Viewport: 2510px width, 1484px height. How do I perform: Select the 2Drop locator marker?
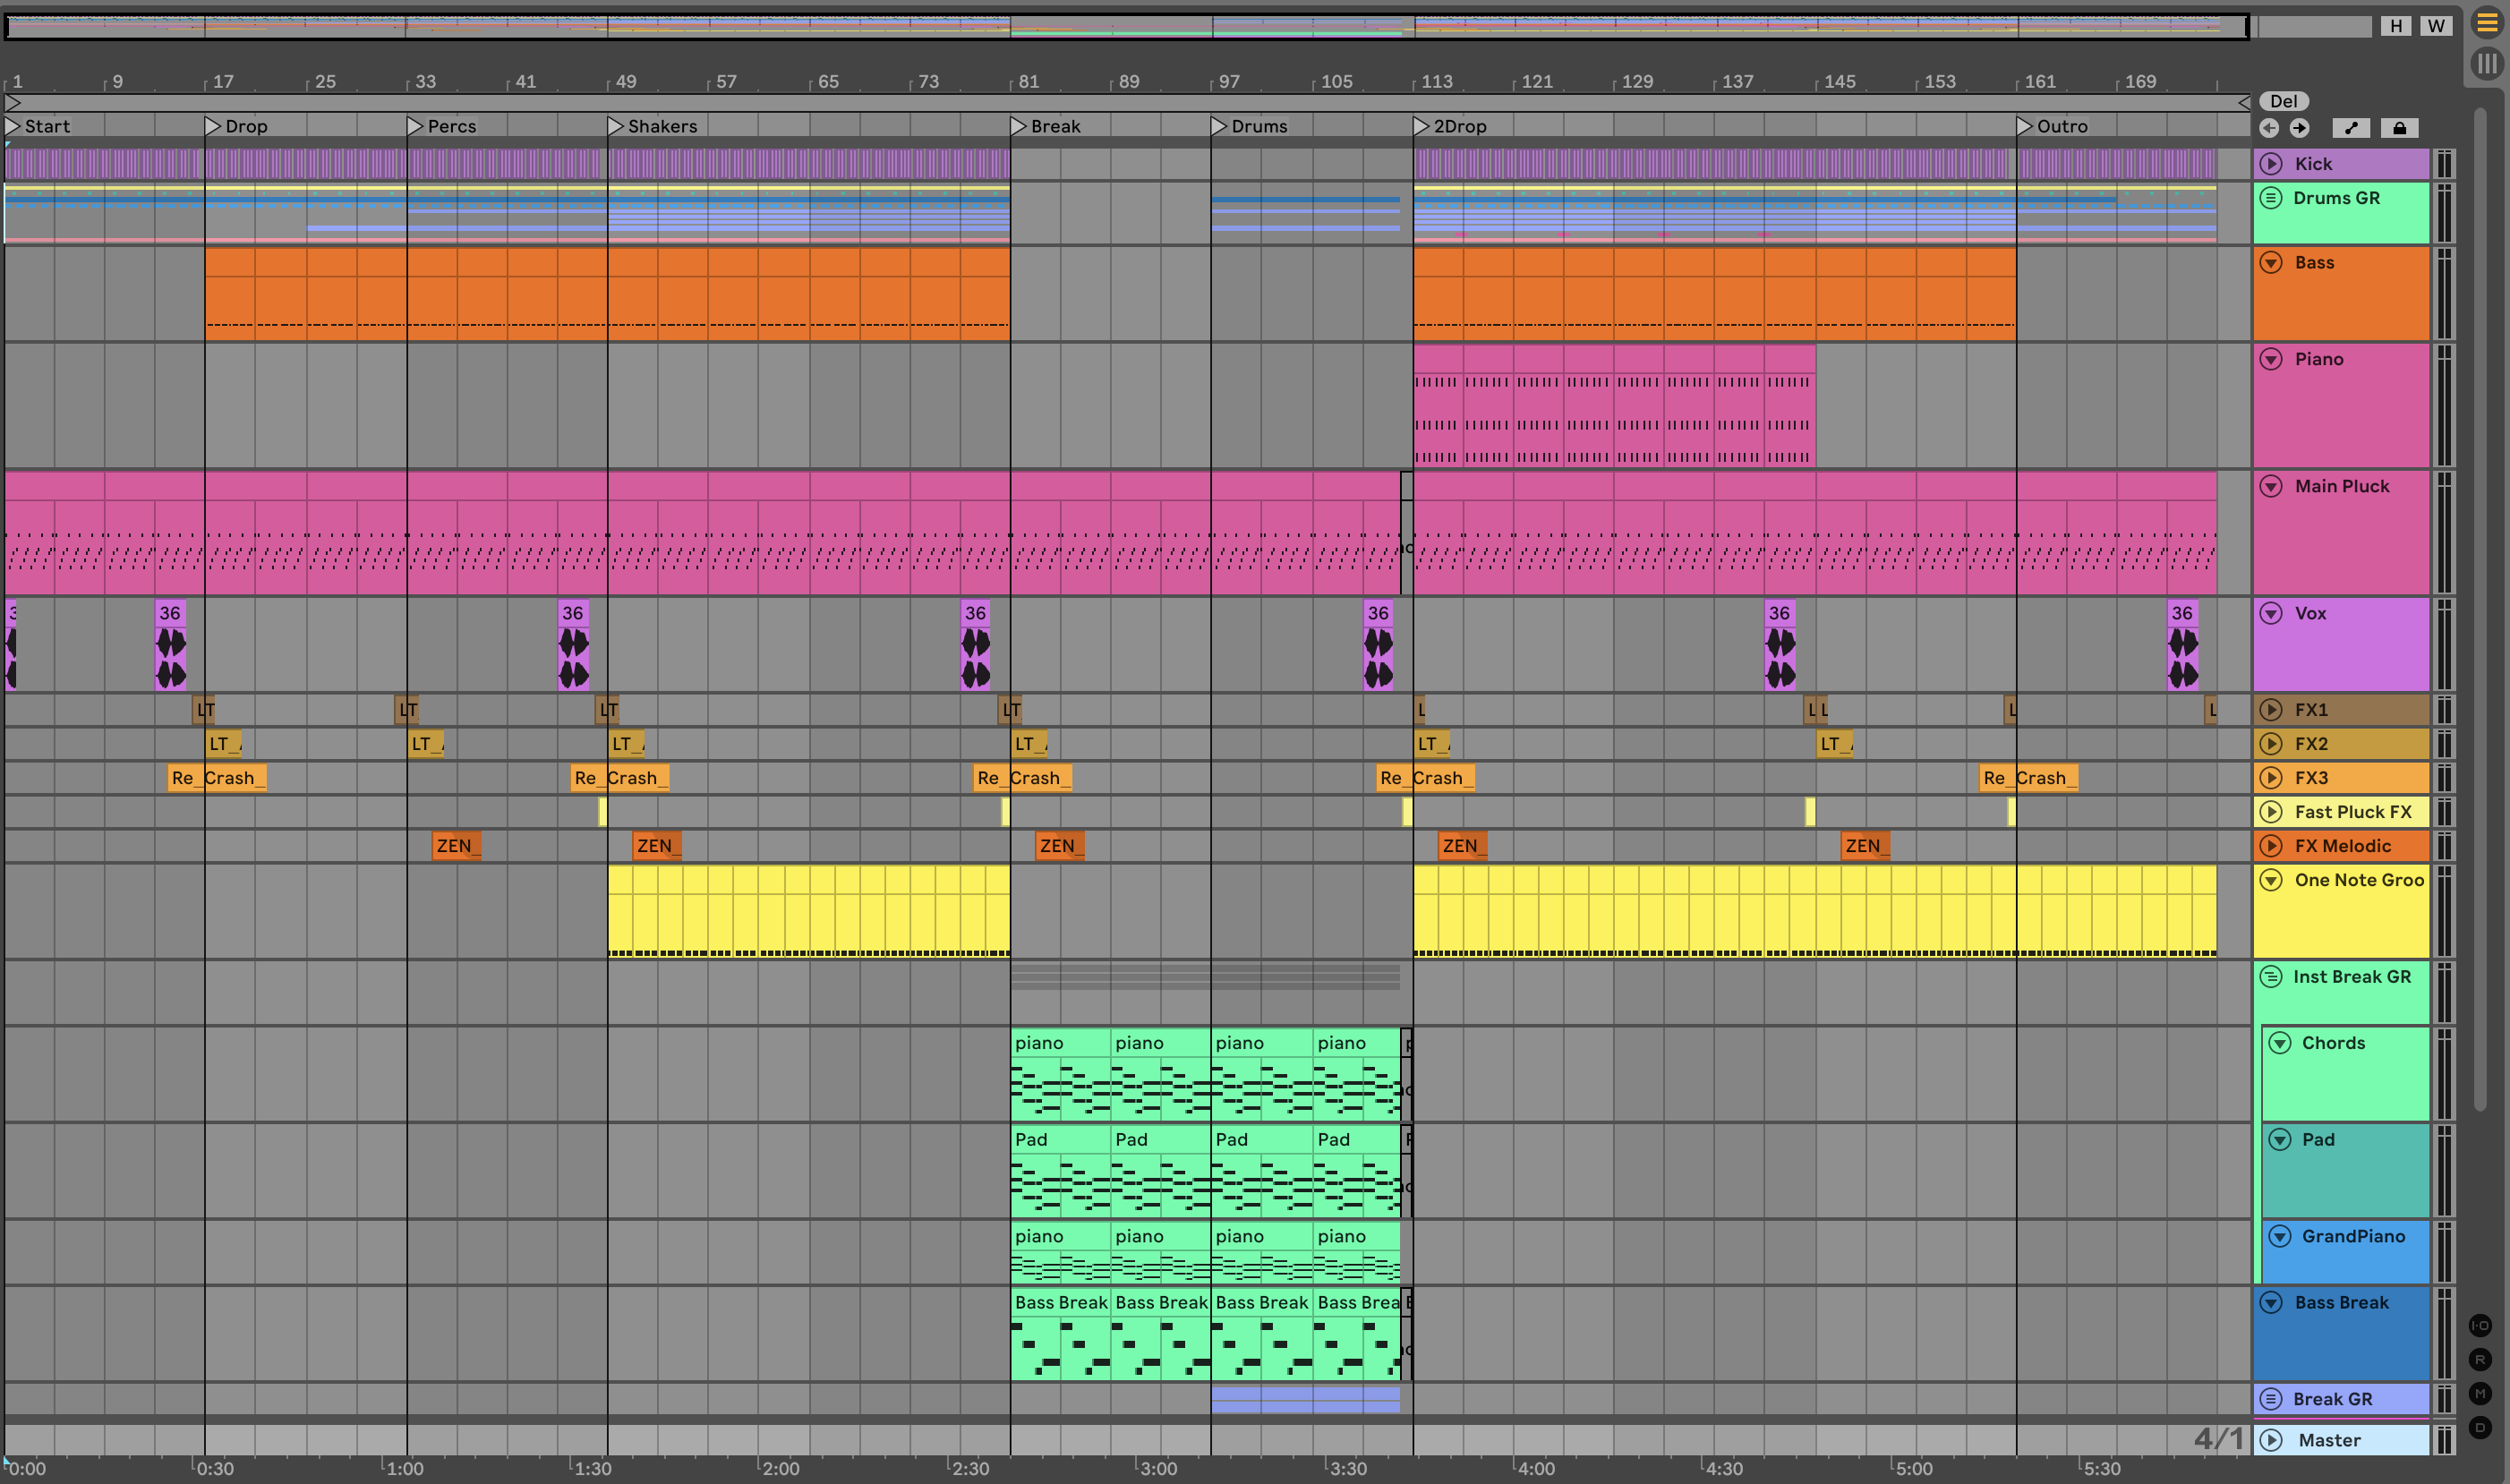point(1421,126)
